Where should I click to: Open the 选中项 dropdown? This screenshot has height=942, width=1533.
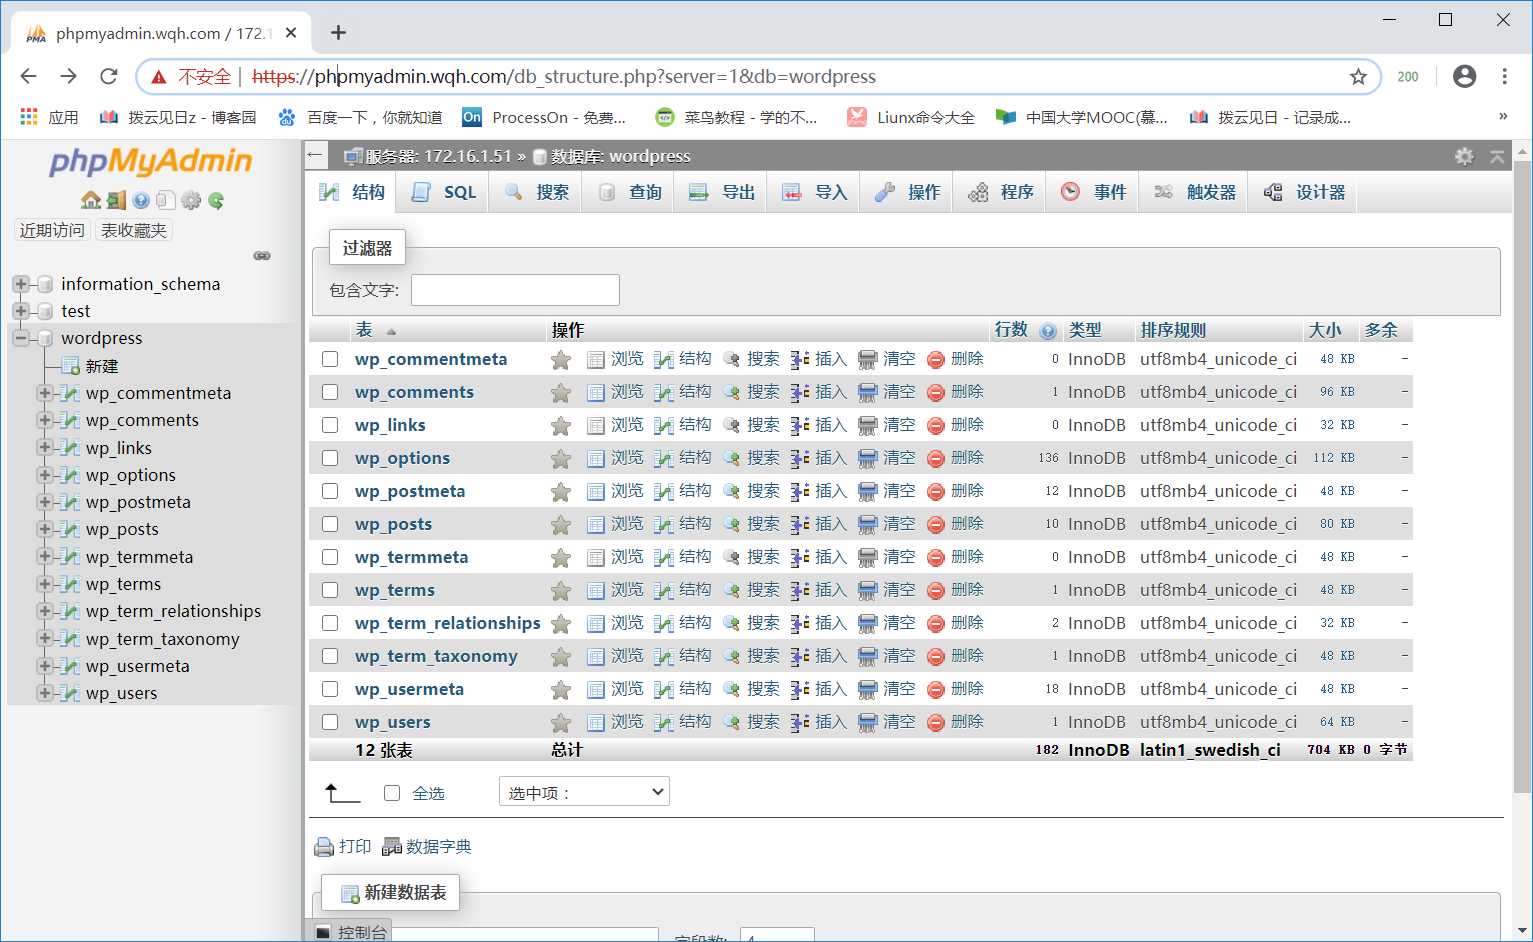(584, 792)
